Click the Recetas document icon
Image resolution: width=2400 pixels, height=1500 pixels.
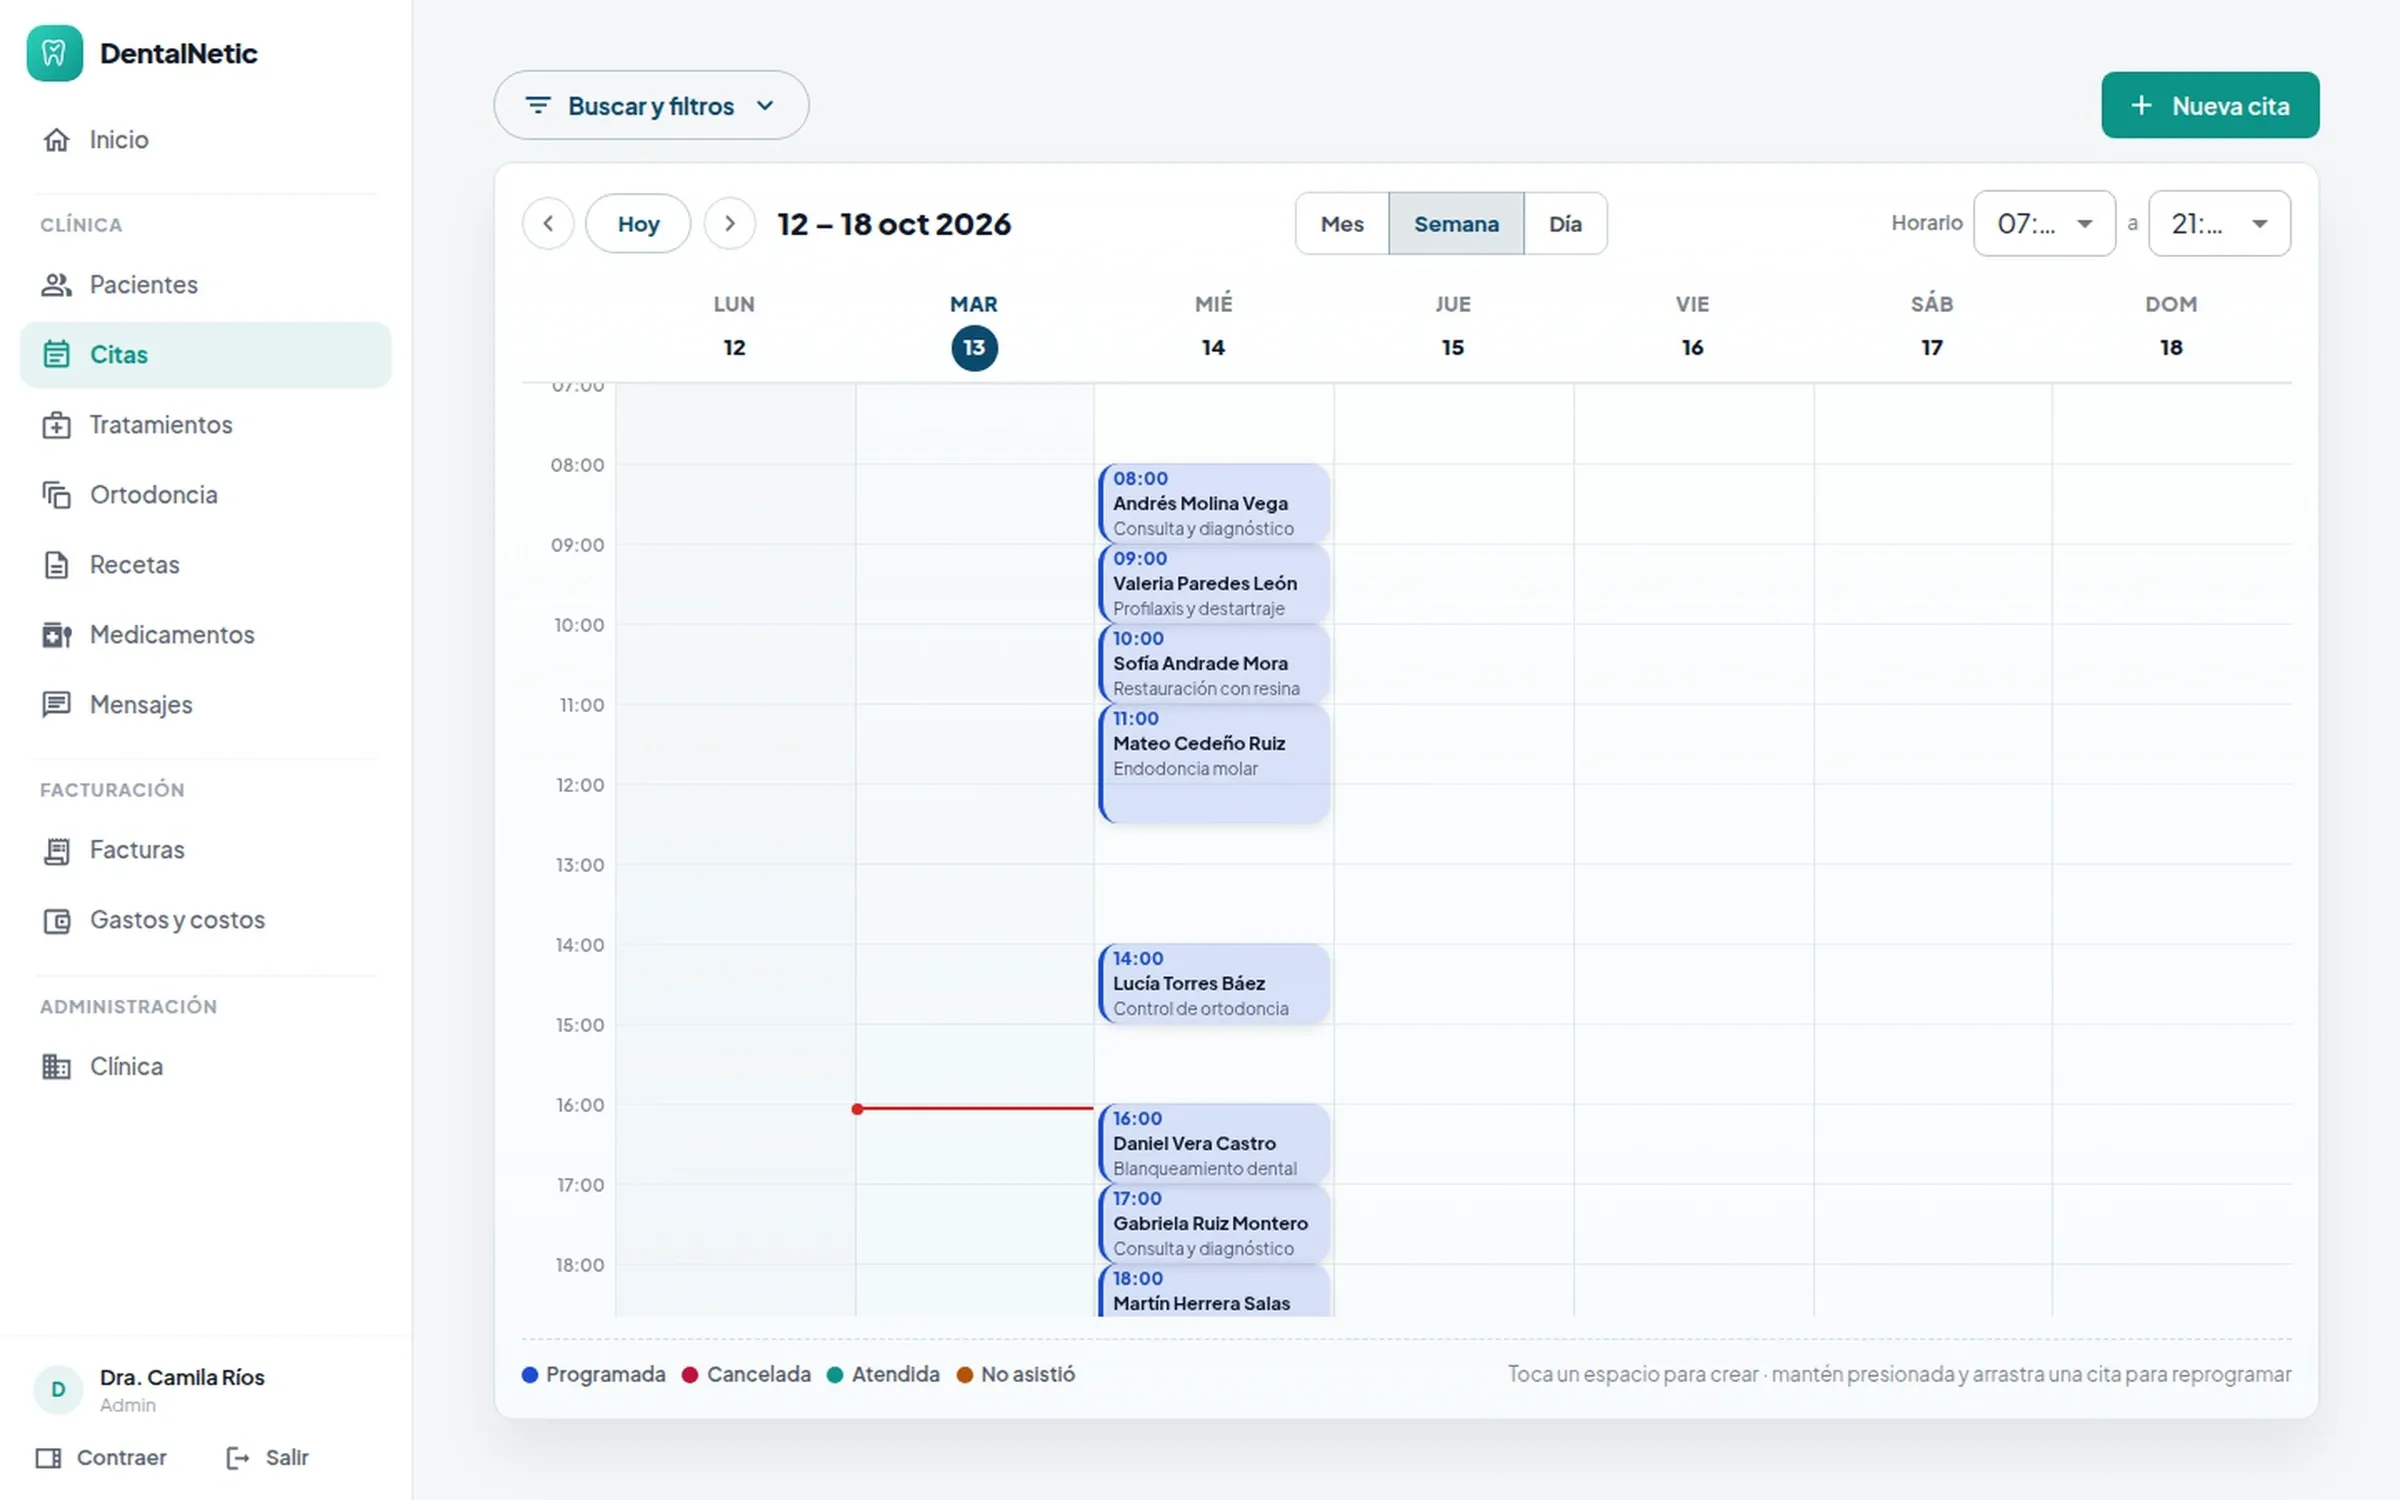pyautogui.click(x=56, y=565)
